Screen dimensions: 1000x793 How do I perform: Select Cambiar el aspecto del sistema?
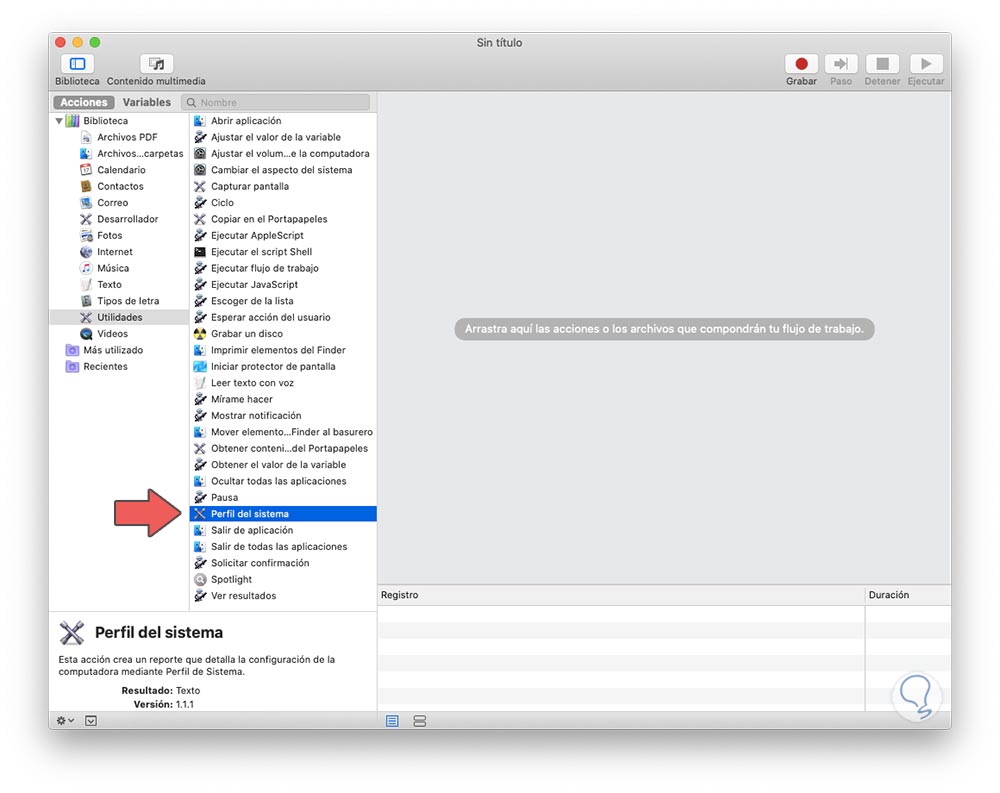click(283, 170)
